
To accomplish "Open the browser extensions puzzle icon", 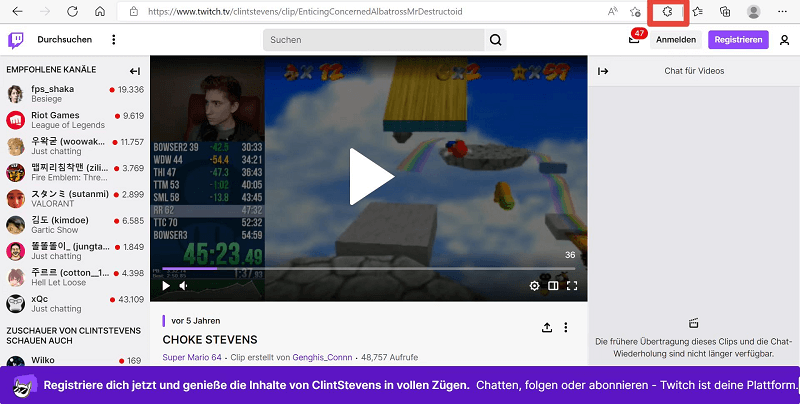I will point(667,12).
